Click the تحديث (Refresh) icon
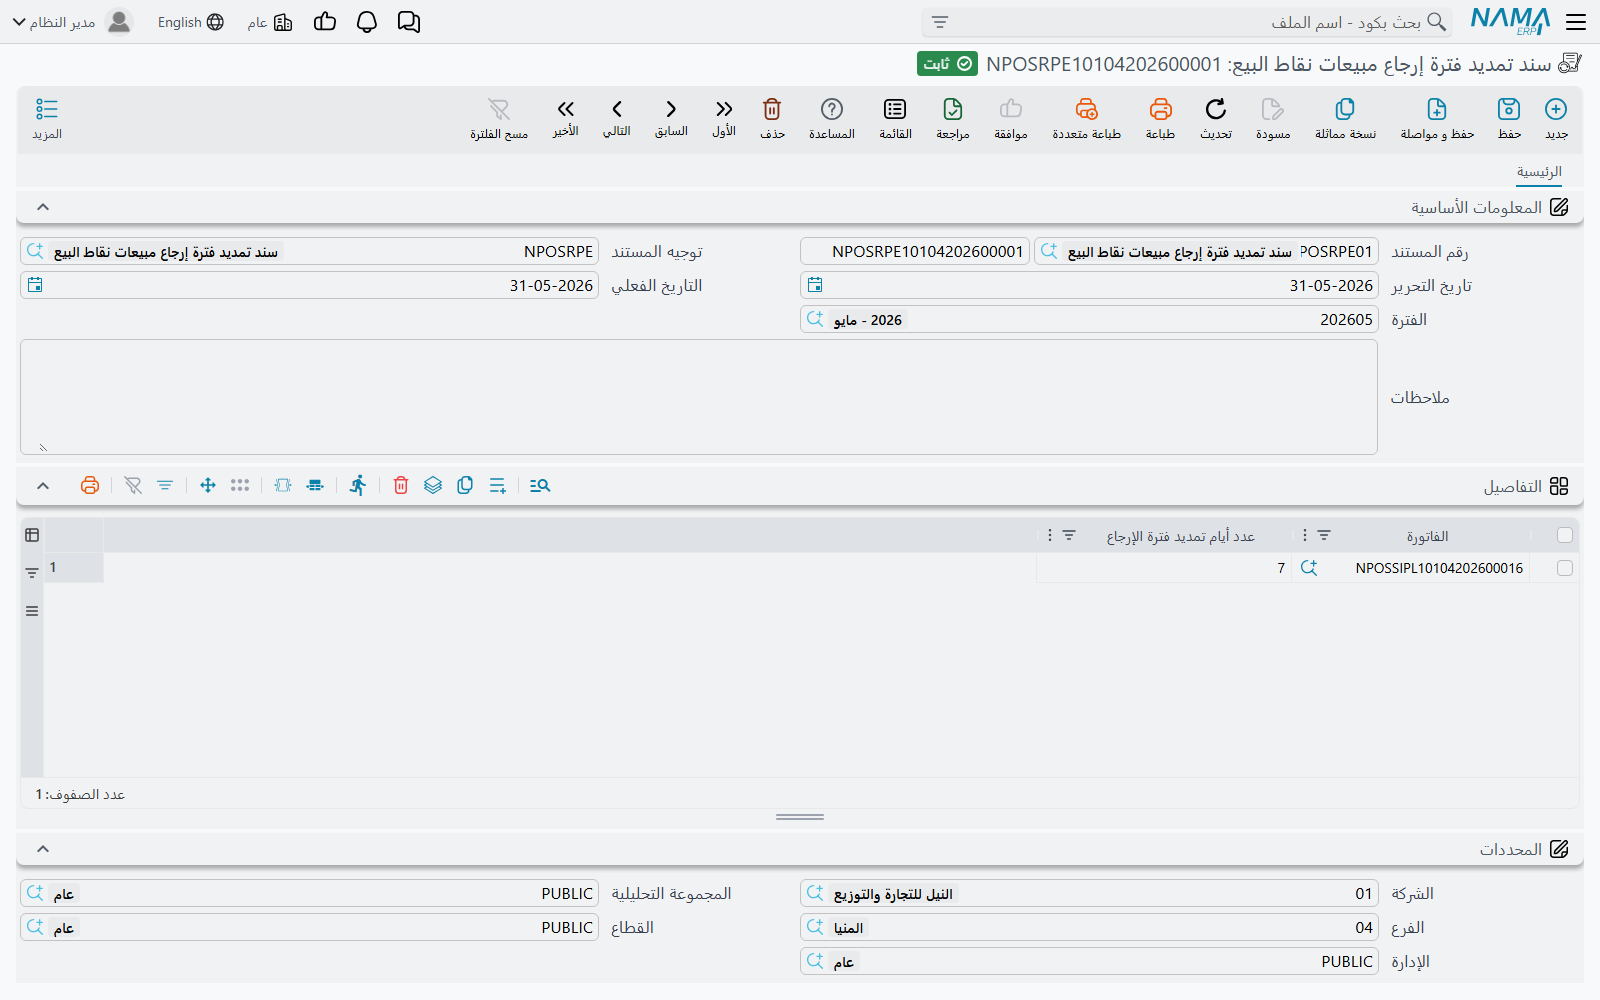The image size is (1600, 1000). 1216,109
